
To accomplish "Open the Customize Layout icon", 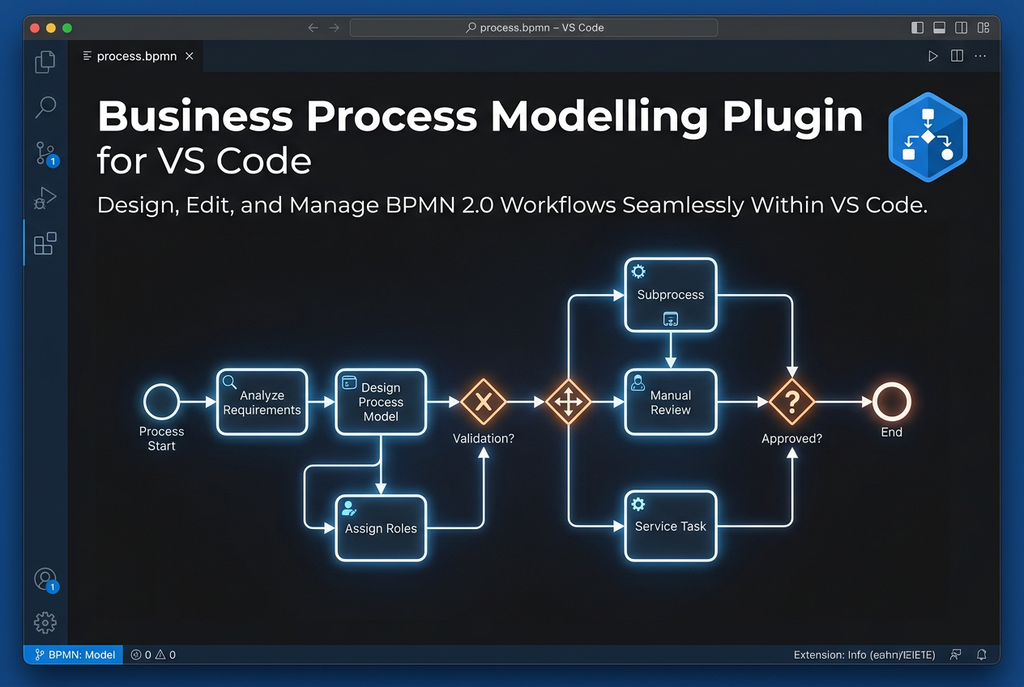I will (984, 27).
